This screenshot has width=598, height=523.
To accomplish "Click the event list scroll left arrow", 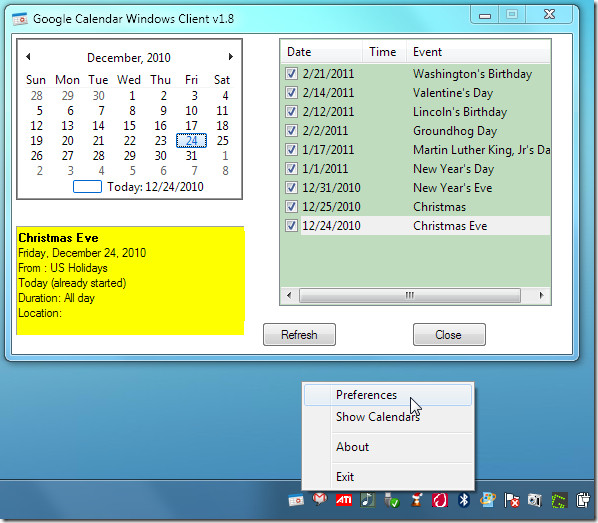I will coord(289,295).
